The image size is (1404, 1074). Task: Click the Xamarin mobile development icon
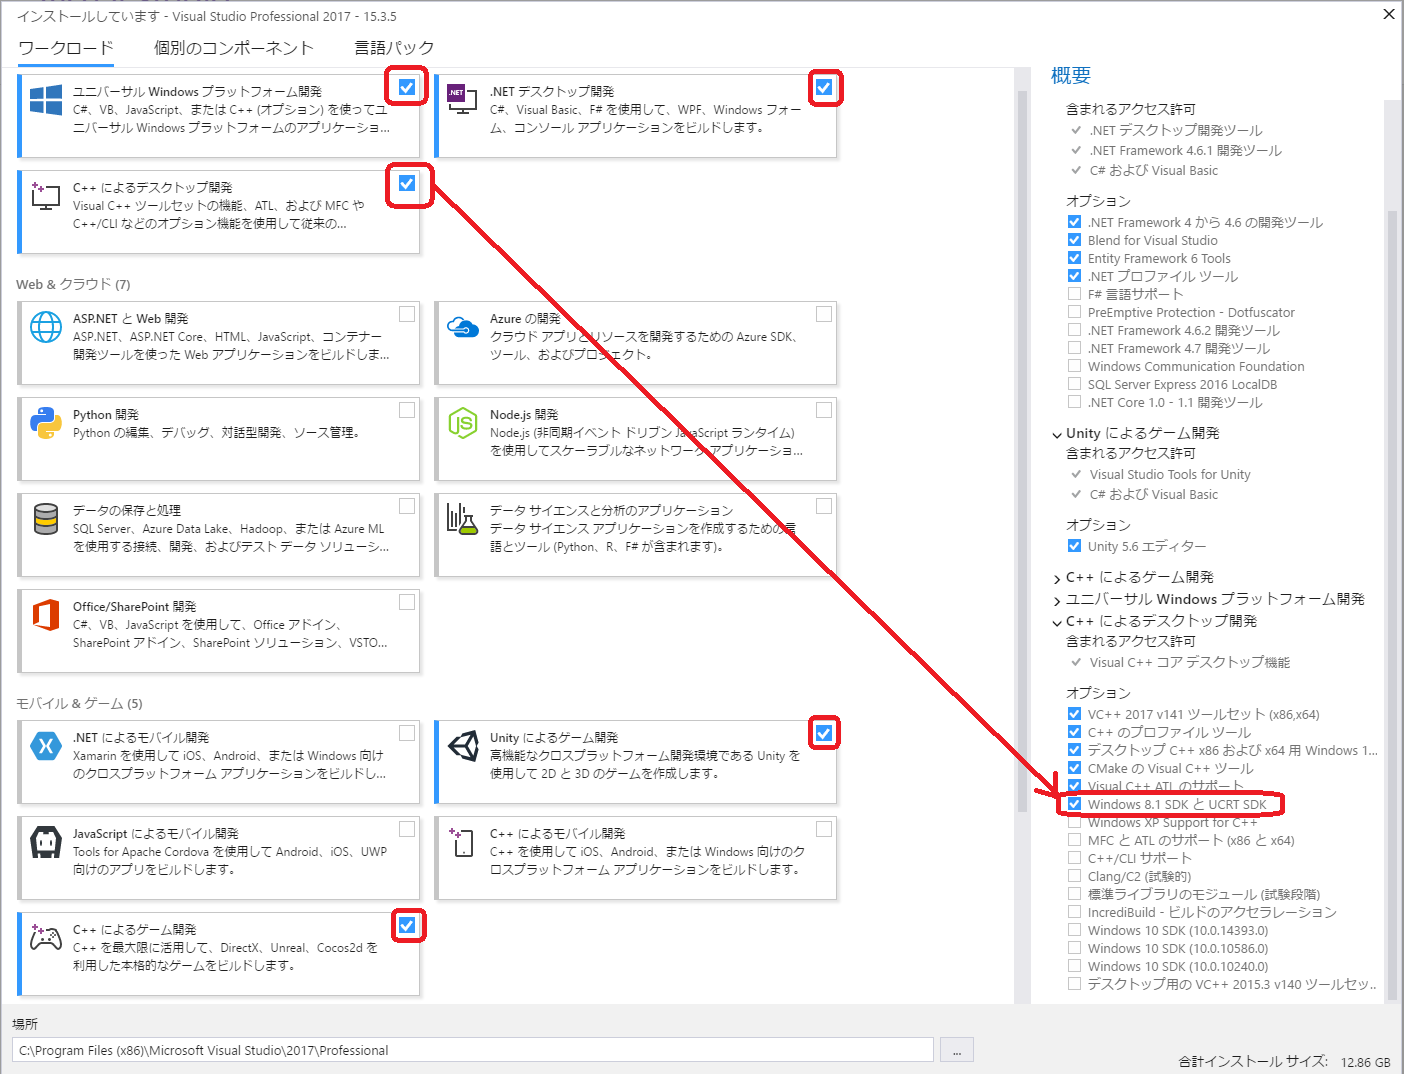(x=46, y=746)
